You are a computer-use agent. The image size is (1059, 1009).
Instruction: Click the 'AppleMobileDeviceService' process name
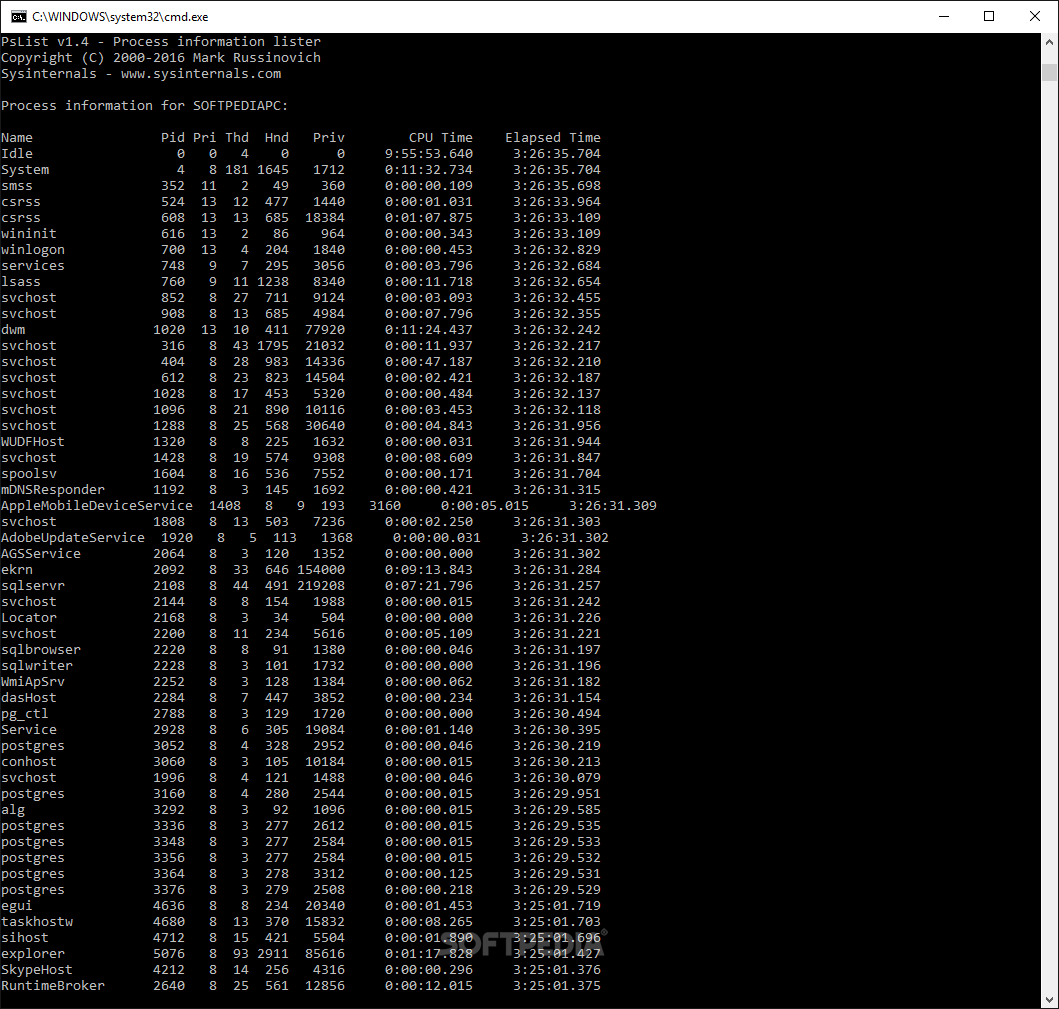[97, 506]
